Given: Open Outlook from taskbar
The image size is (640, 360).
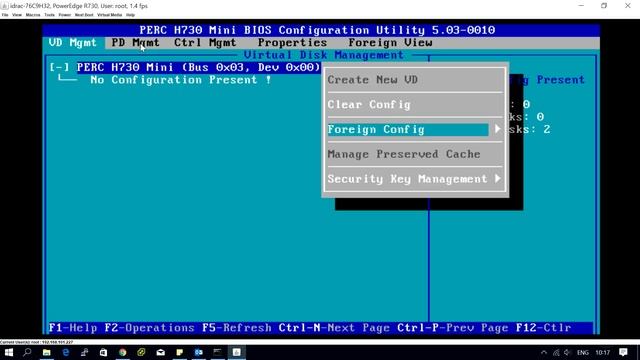Looking at the screenshot, I should click(198, 352).
